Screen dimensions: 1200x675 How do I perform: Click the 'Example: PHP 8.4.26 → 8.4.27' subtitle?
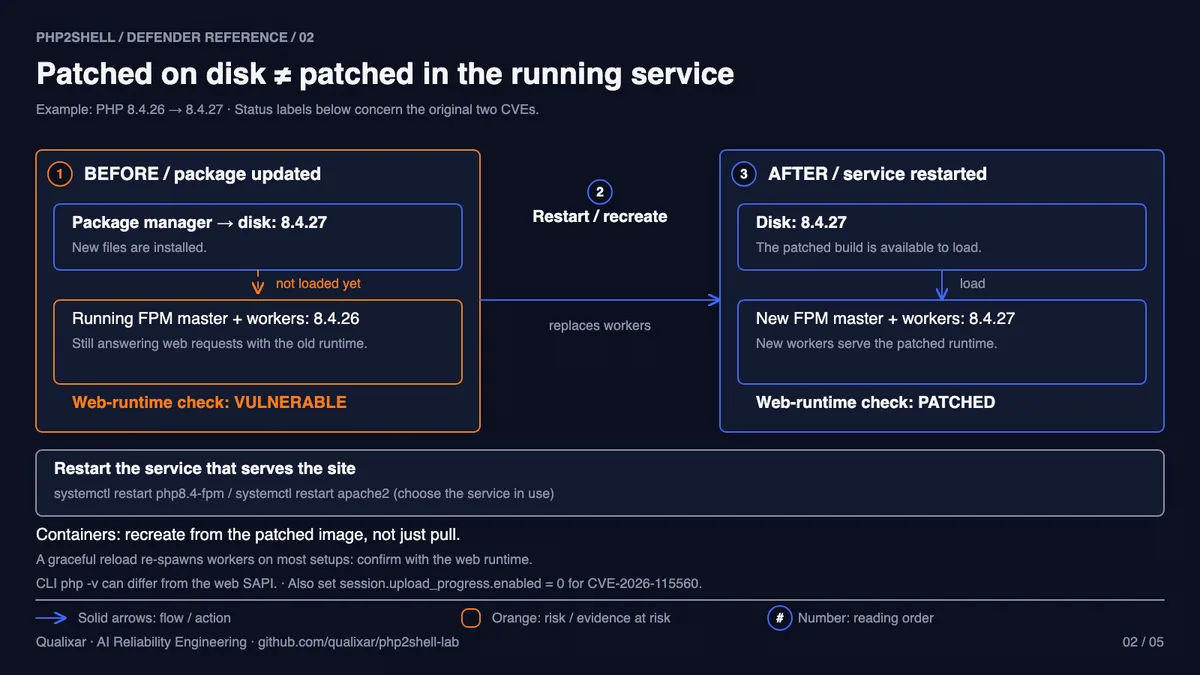tap(128, 109)
